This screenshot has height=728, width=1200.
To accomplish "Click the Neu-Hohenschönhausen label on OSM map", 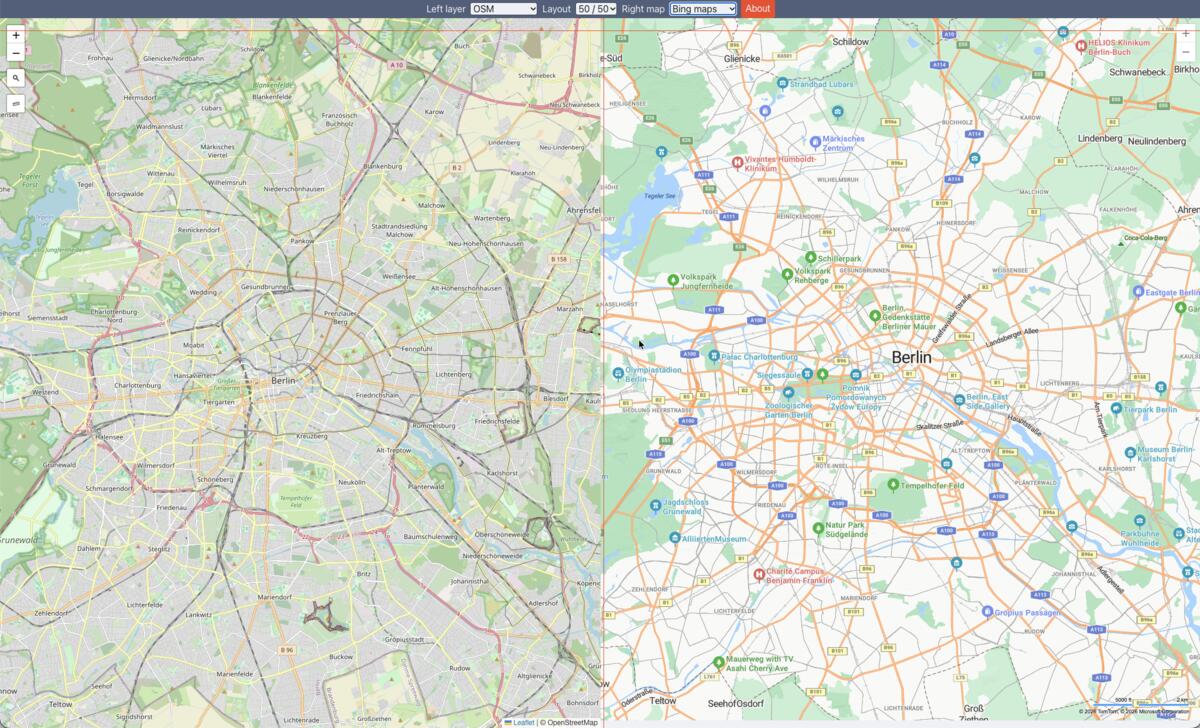I will [x=487, y=243].
